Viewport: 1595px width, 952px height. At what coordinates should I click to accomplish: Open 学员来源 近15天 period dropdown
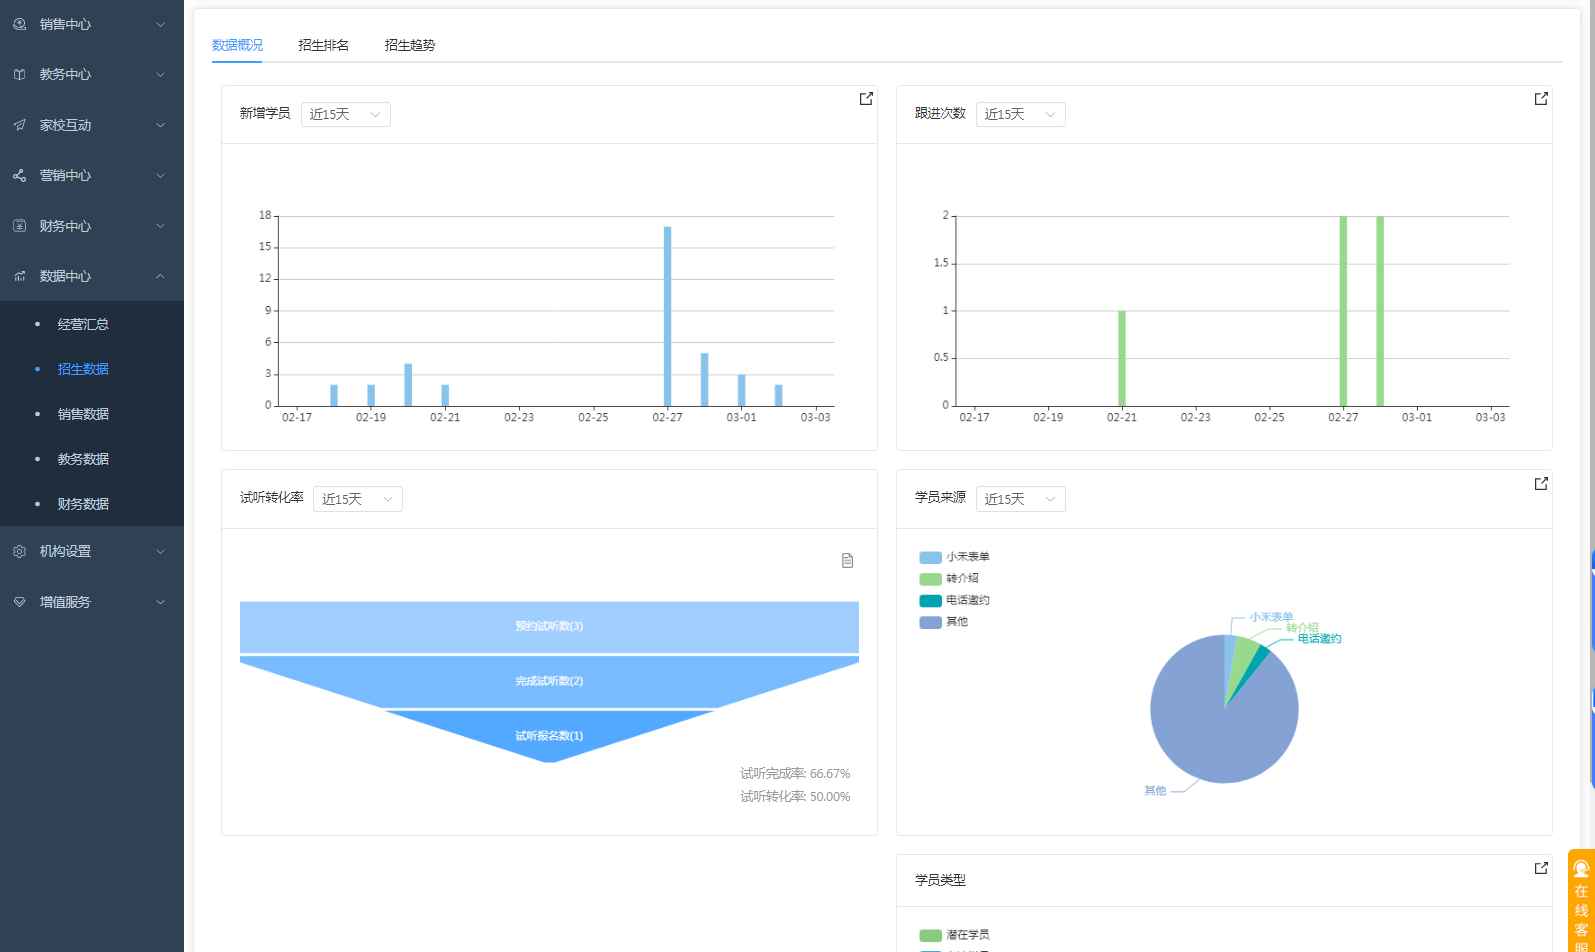point(1020,499)
